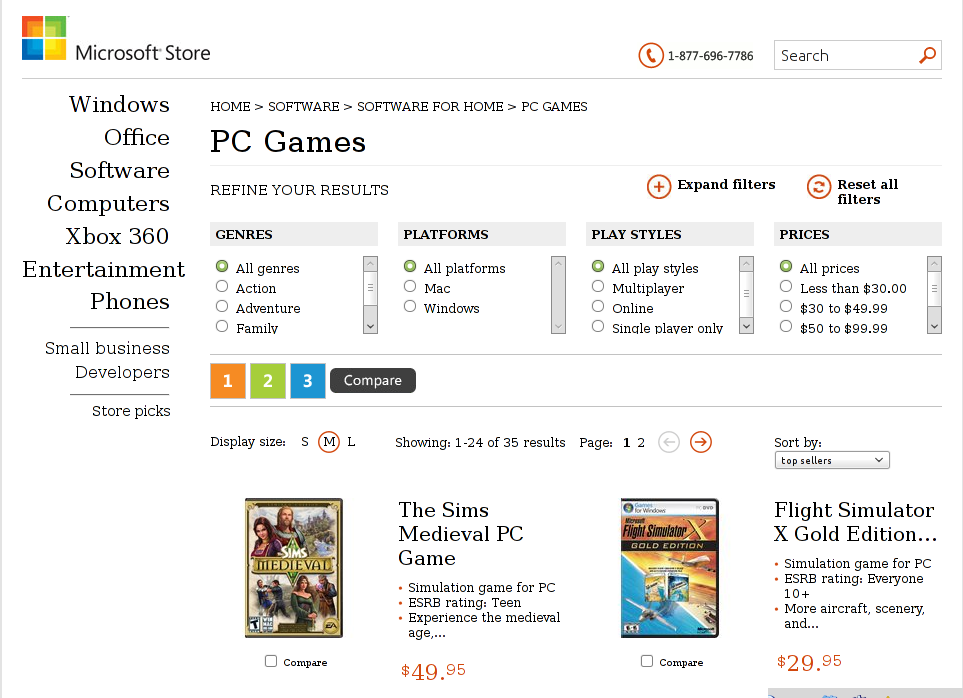The image size is (963, 698).
Task: Select the Windows platform radio button
Action: [410, 306]
